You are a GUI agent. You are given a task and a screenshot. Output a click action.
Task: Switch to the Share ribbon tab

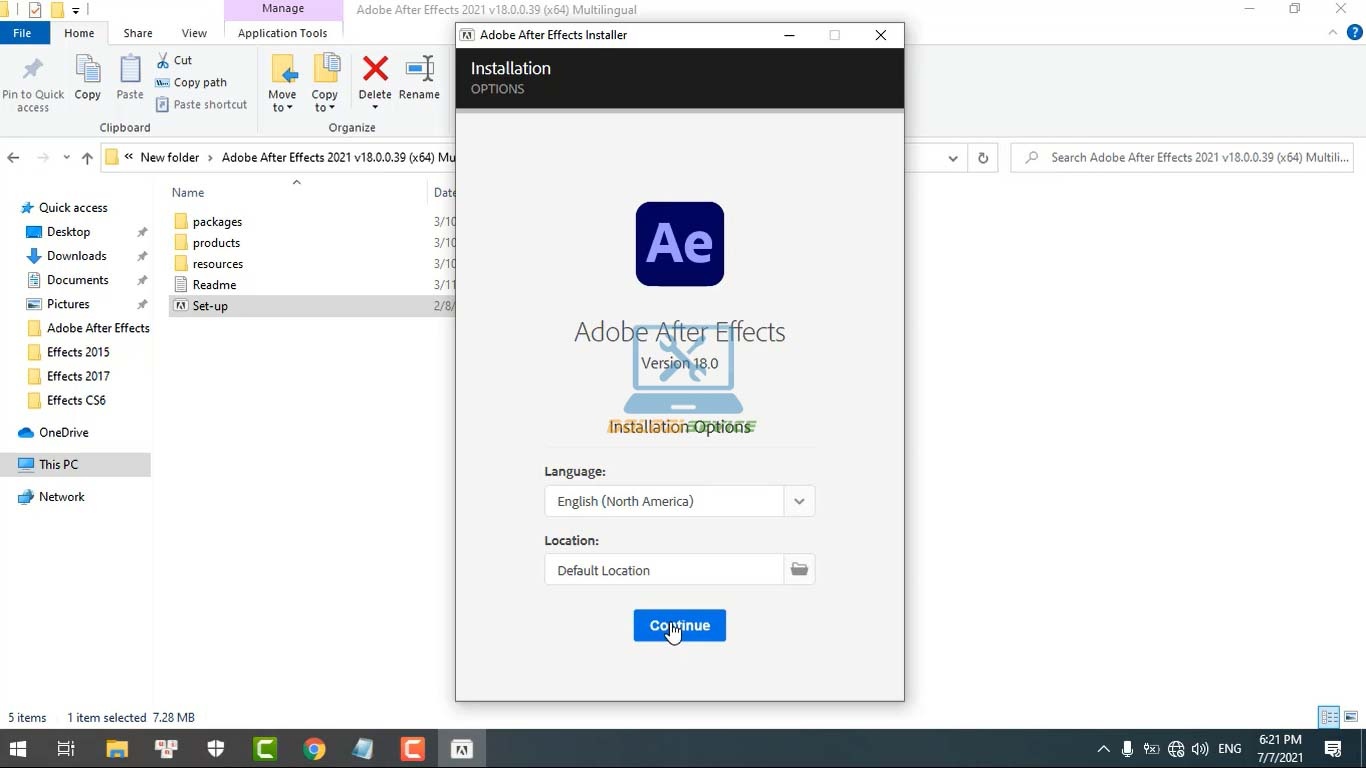pos(138,33)
